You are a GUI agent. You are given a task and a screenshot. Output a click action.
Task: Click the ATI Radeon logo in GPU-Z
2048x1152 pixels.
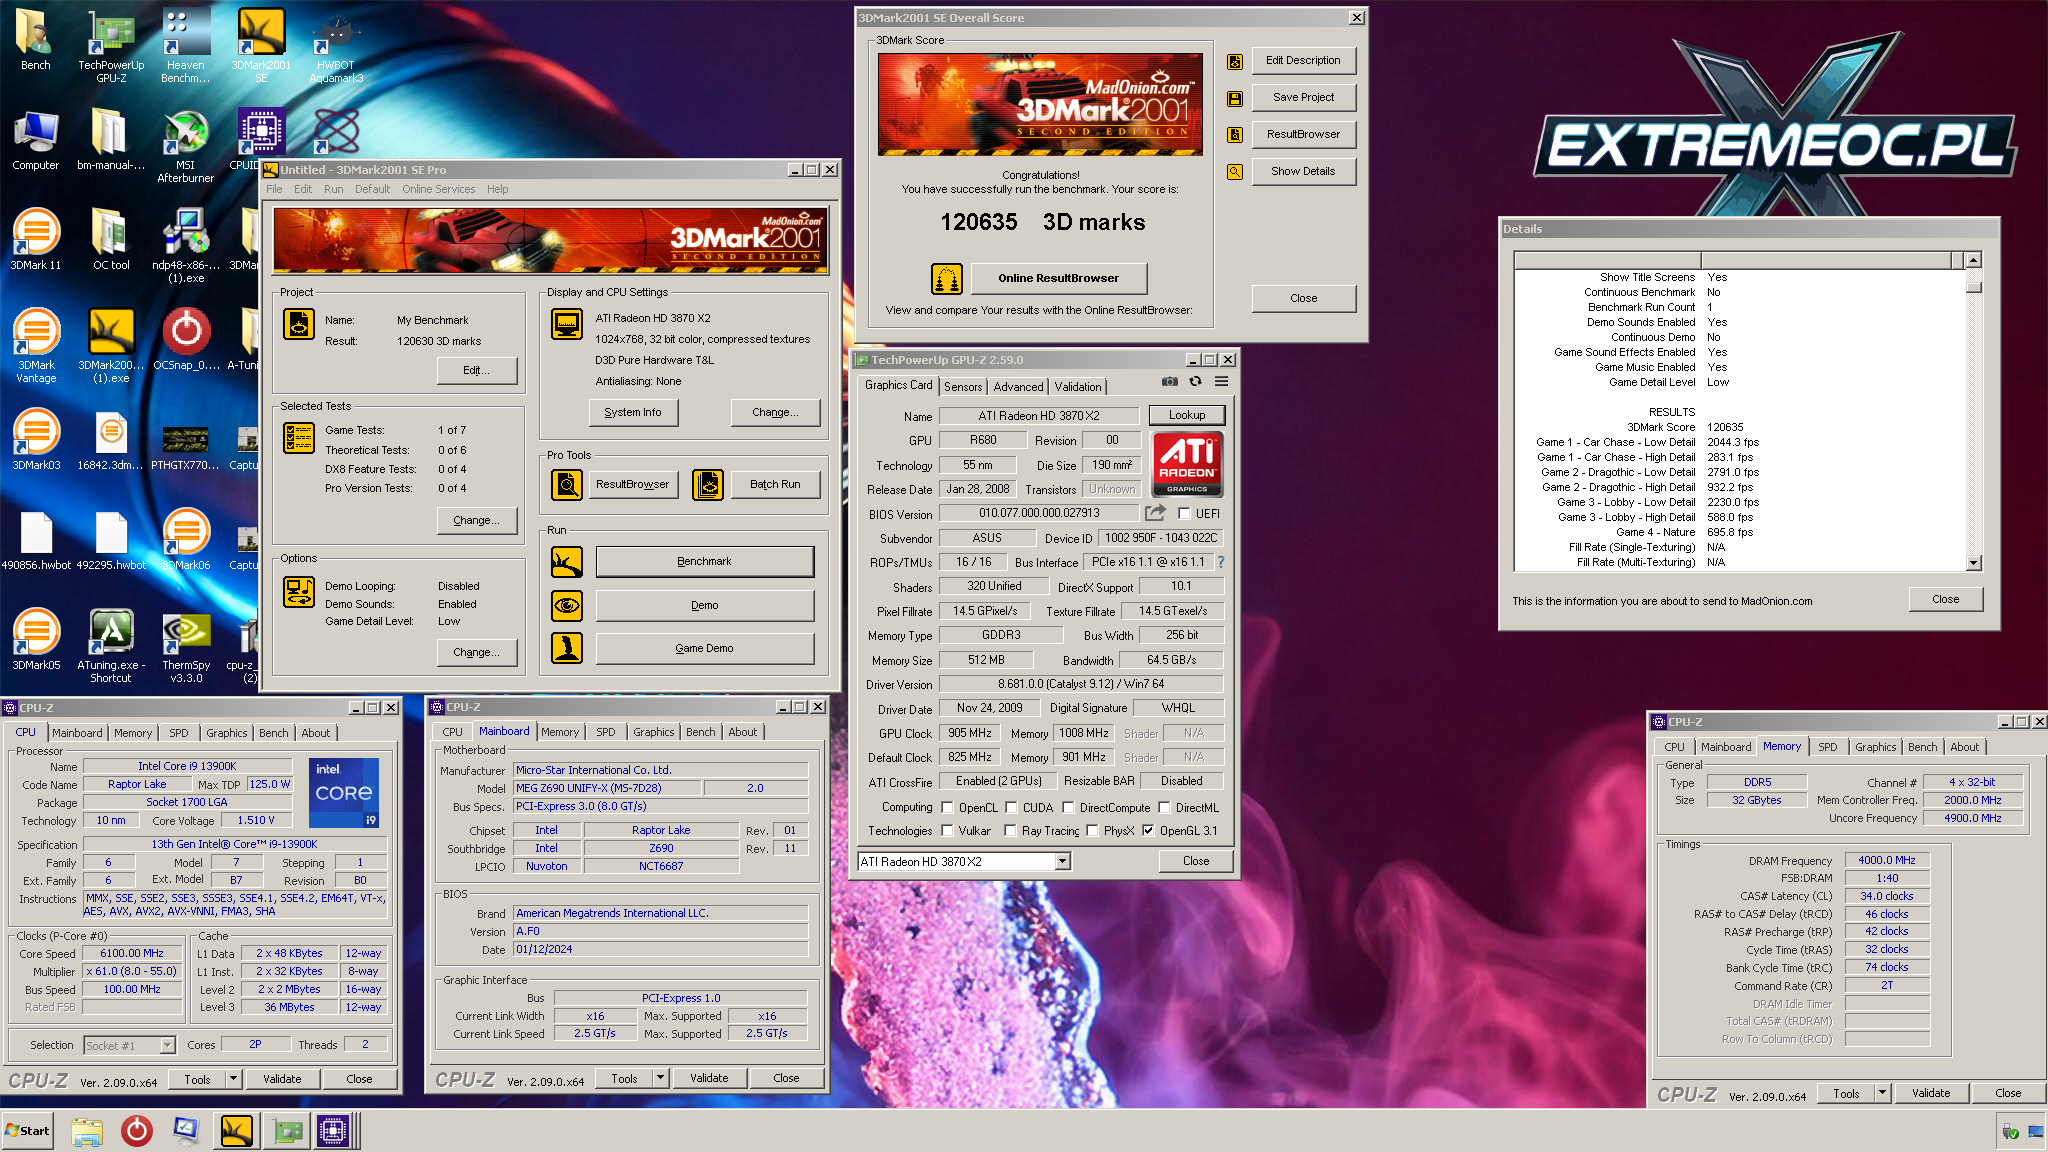[x=1187, y=464]
